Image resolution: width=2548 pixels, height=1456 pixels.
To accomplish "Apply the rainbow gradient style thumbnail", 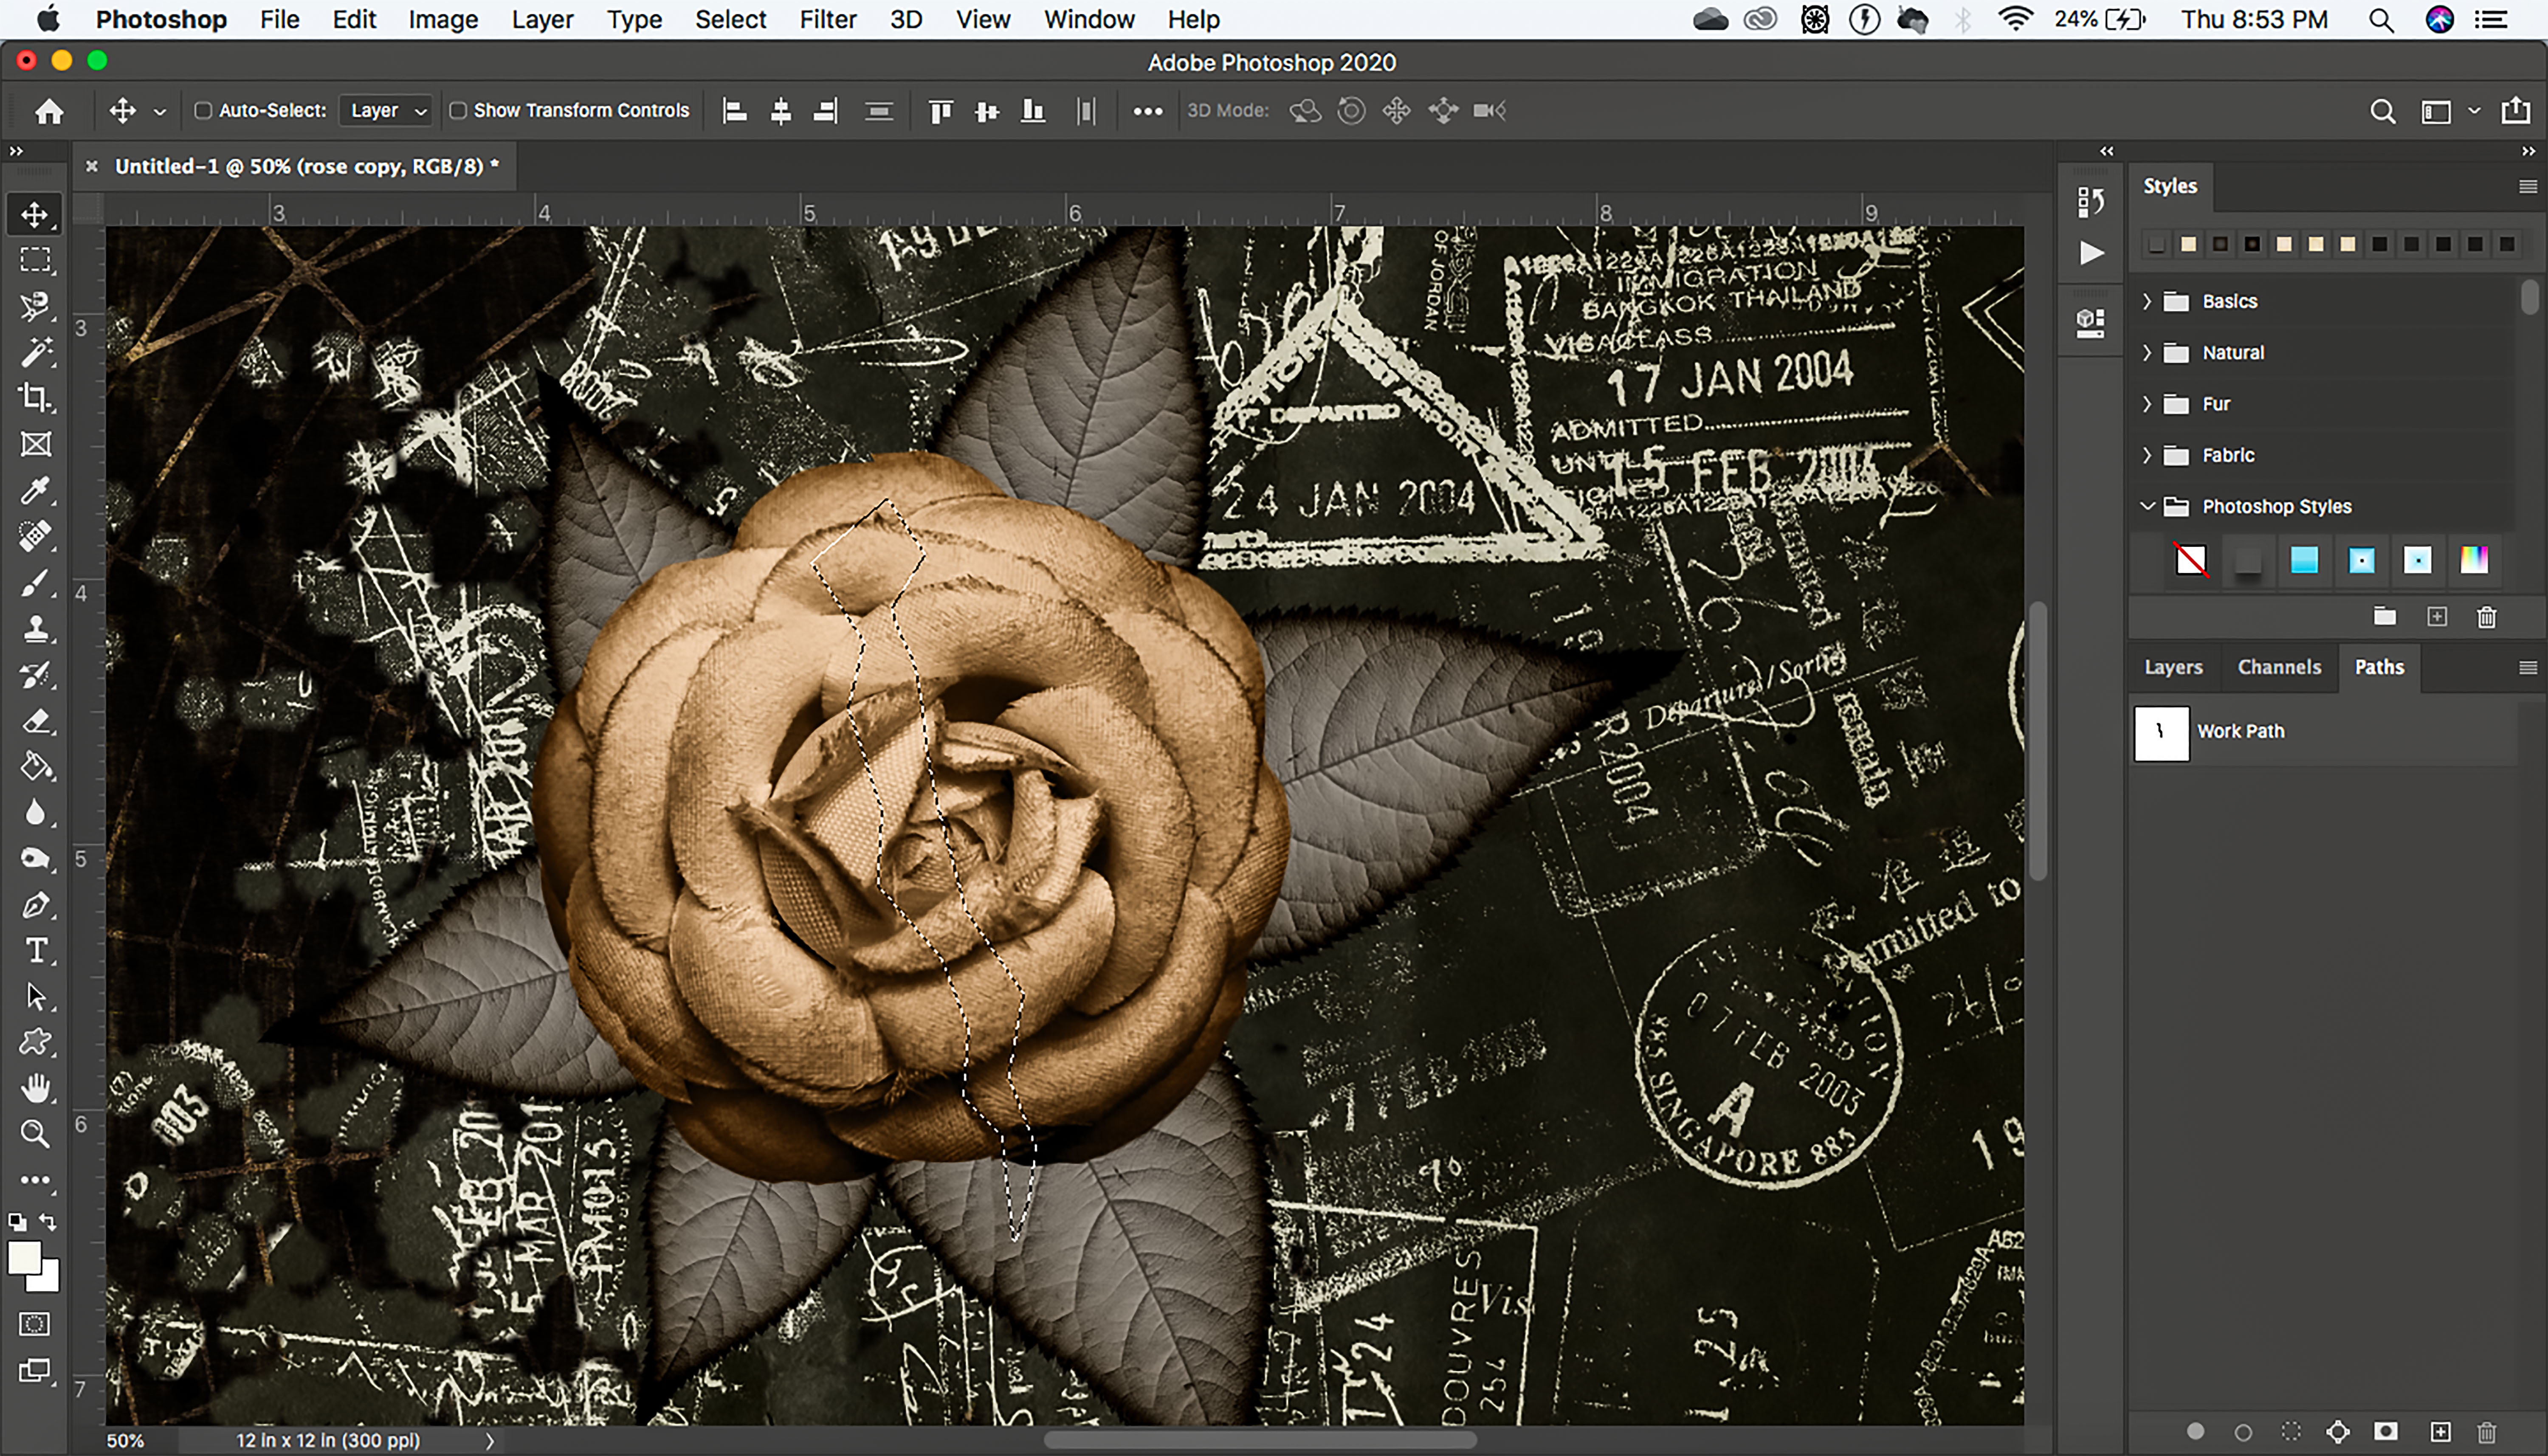I will [x=2474, y=560].
